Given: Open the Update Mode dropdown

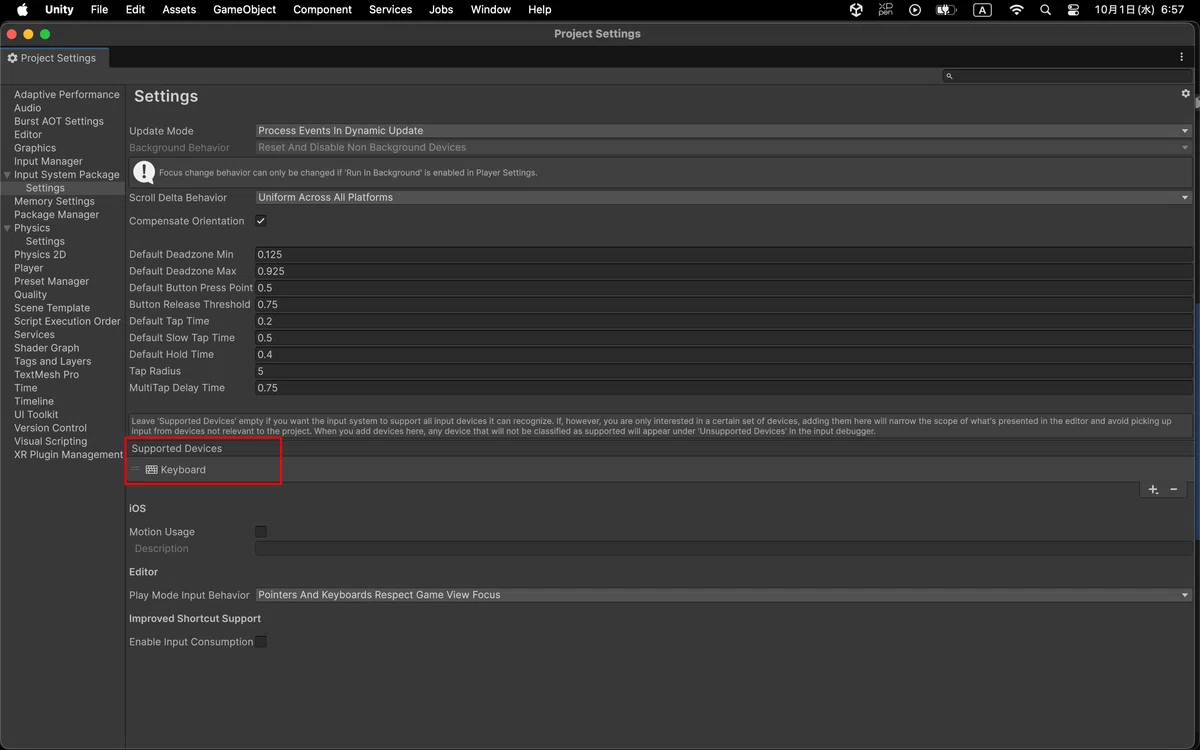Looking at the screenshot, I should point(724,131).
